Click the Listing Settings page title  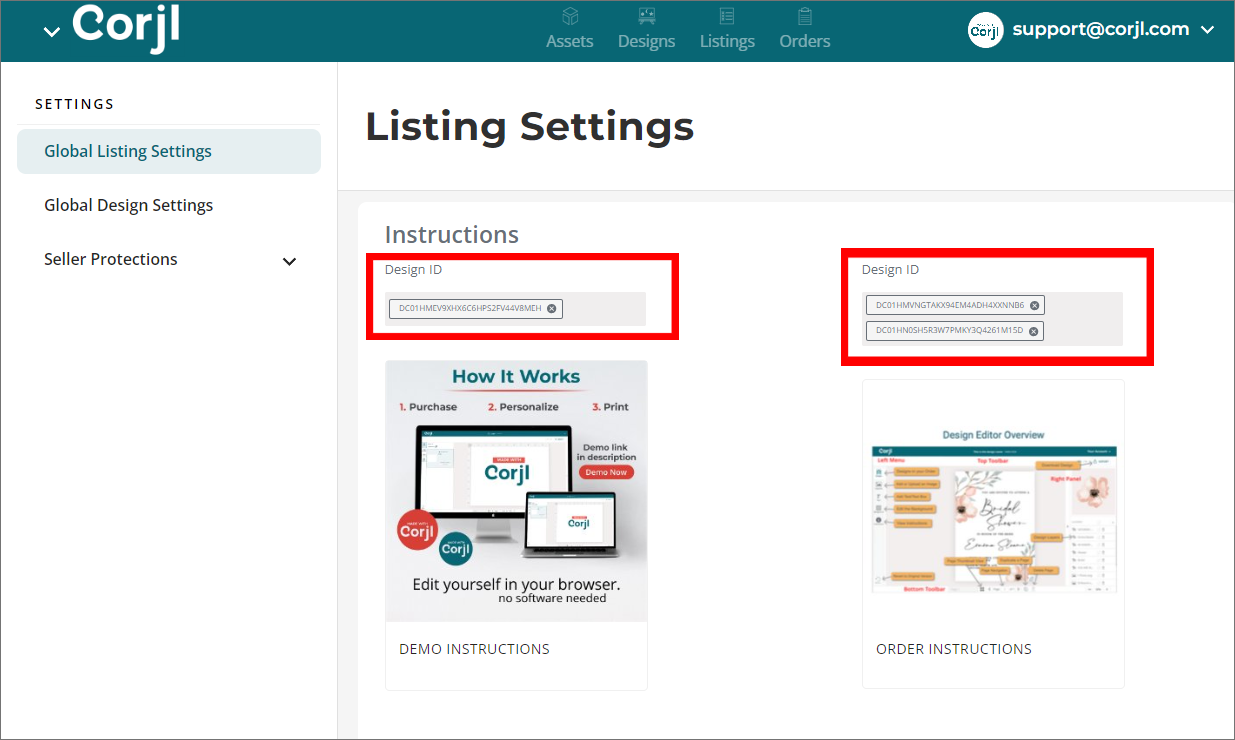click(530, 127)
